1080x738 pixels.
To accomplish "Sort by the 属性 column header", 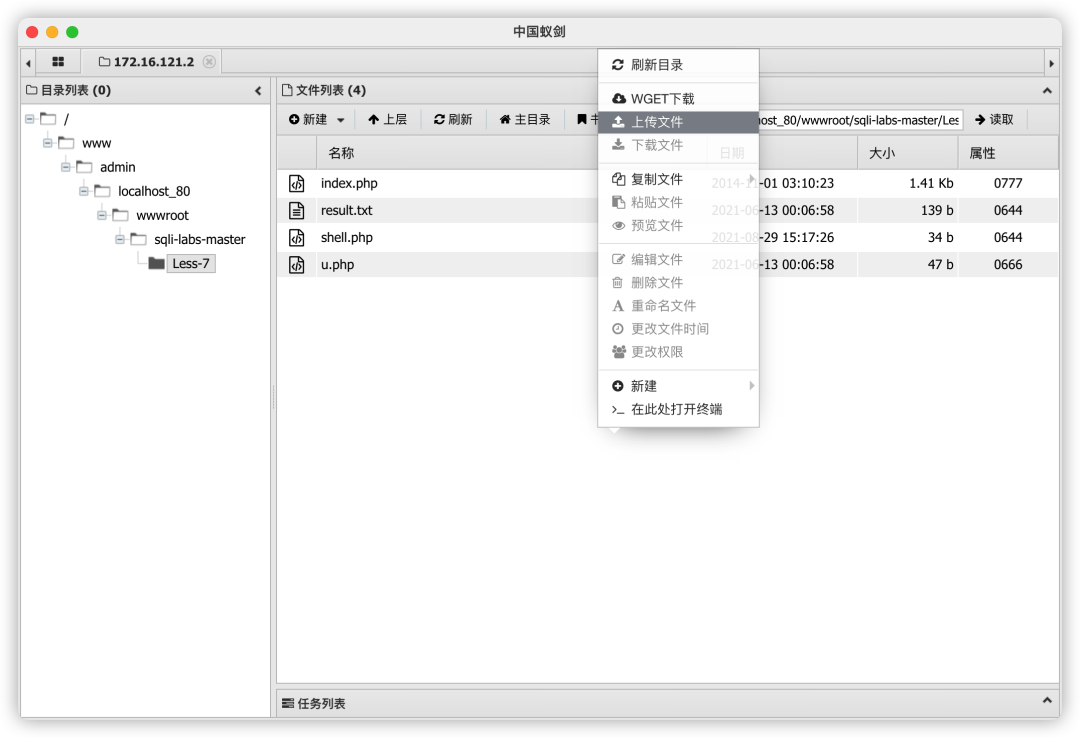I will 1008,153.
